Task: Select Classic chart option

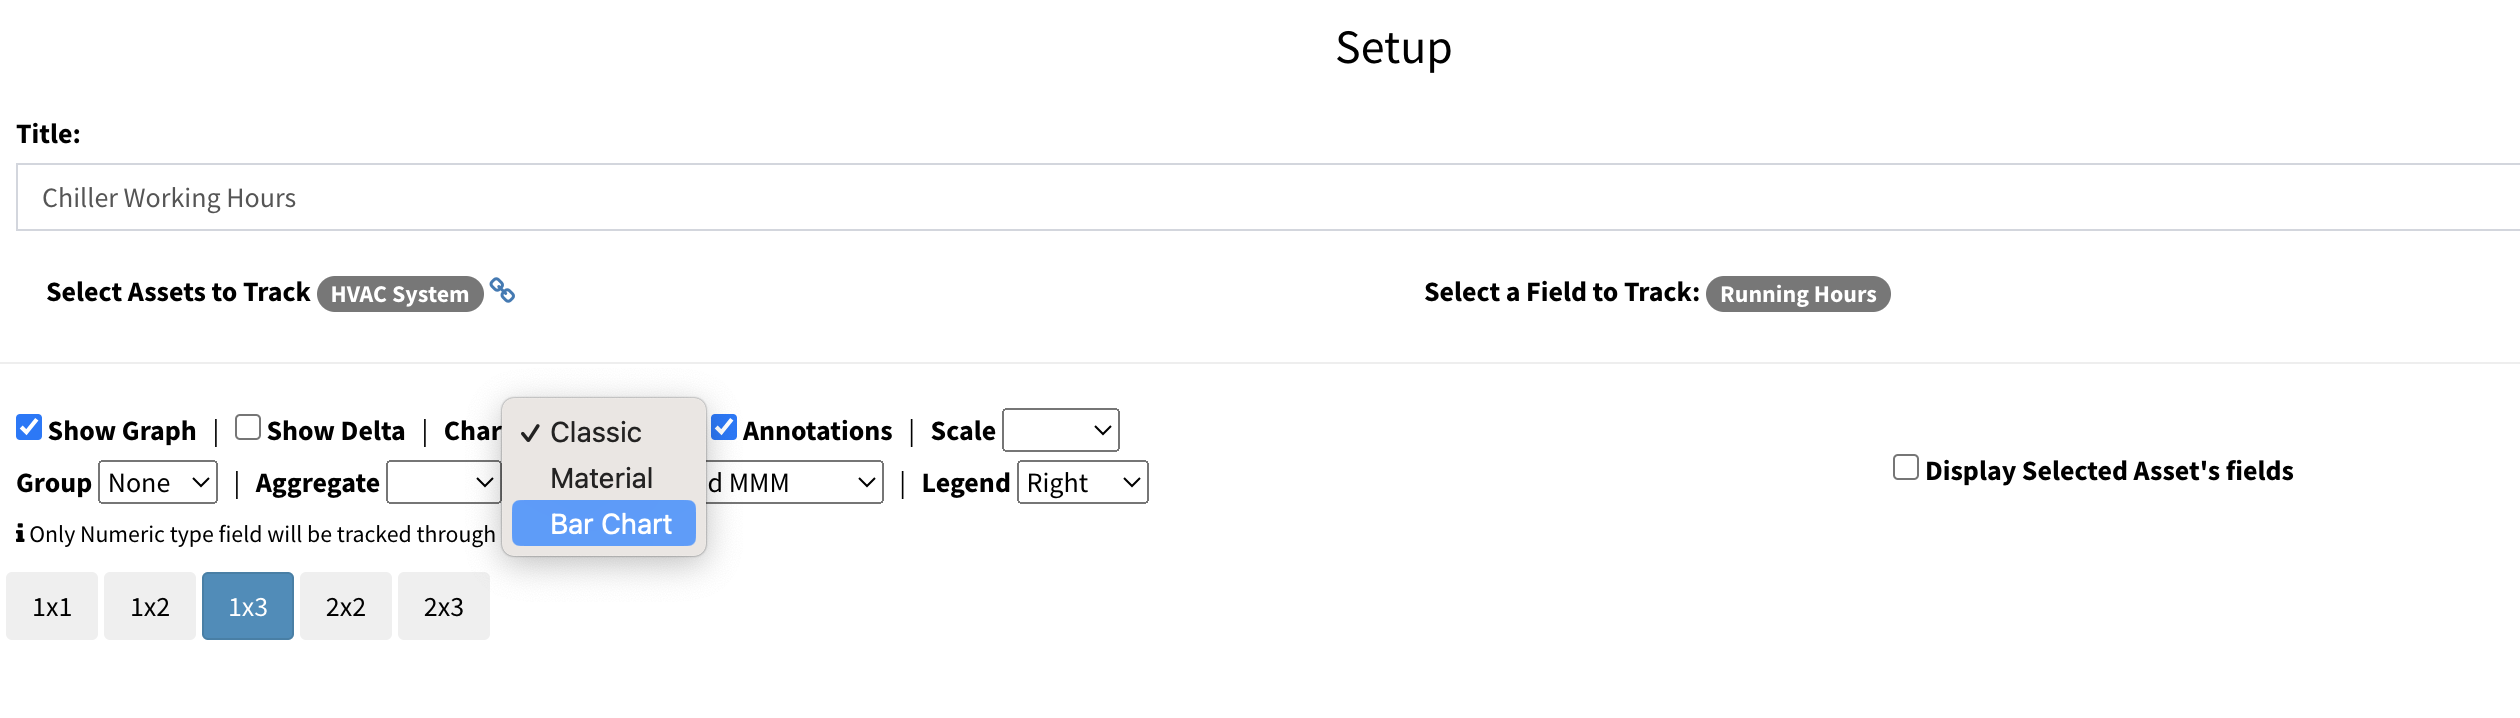Action: coord(596,432)
